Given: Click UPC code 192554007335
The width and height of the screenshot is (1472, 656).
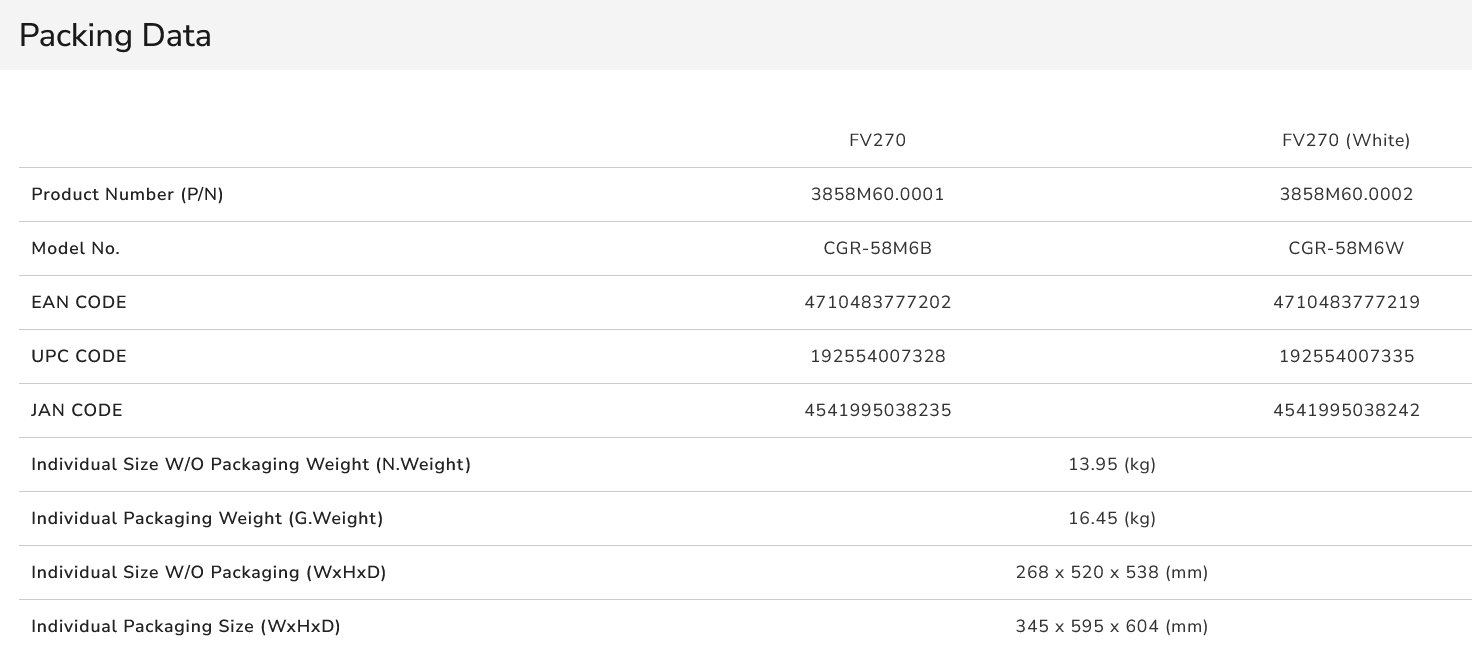Looking at the screenshot, I should point(1346,357).
